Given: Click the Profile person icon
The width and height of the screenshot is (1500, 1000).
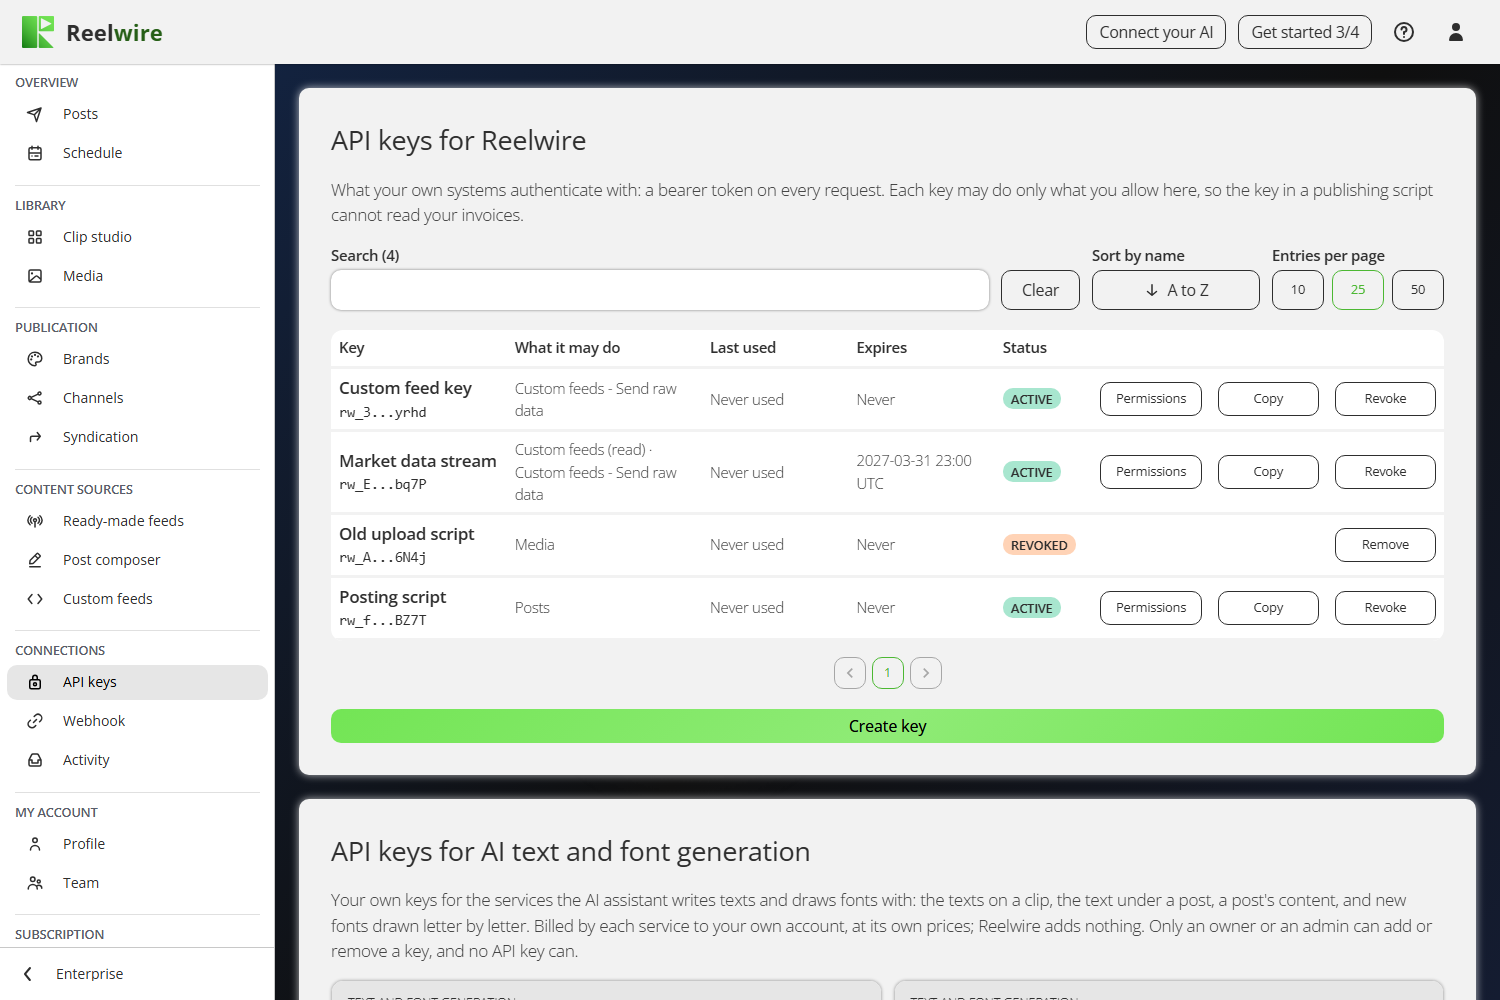Looking at the screenshot, I should 35,844.
